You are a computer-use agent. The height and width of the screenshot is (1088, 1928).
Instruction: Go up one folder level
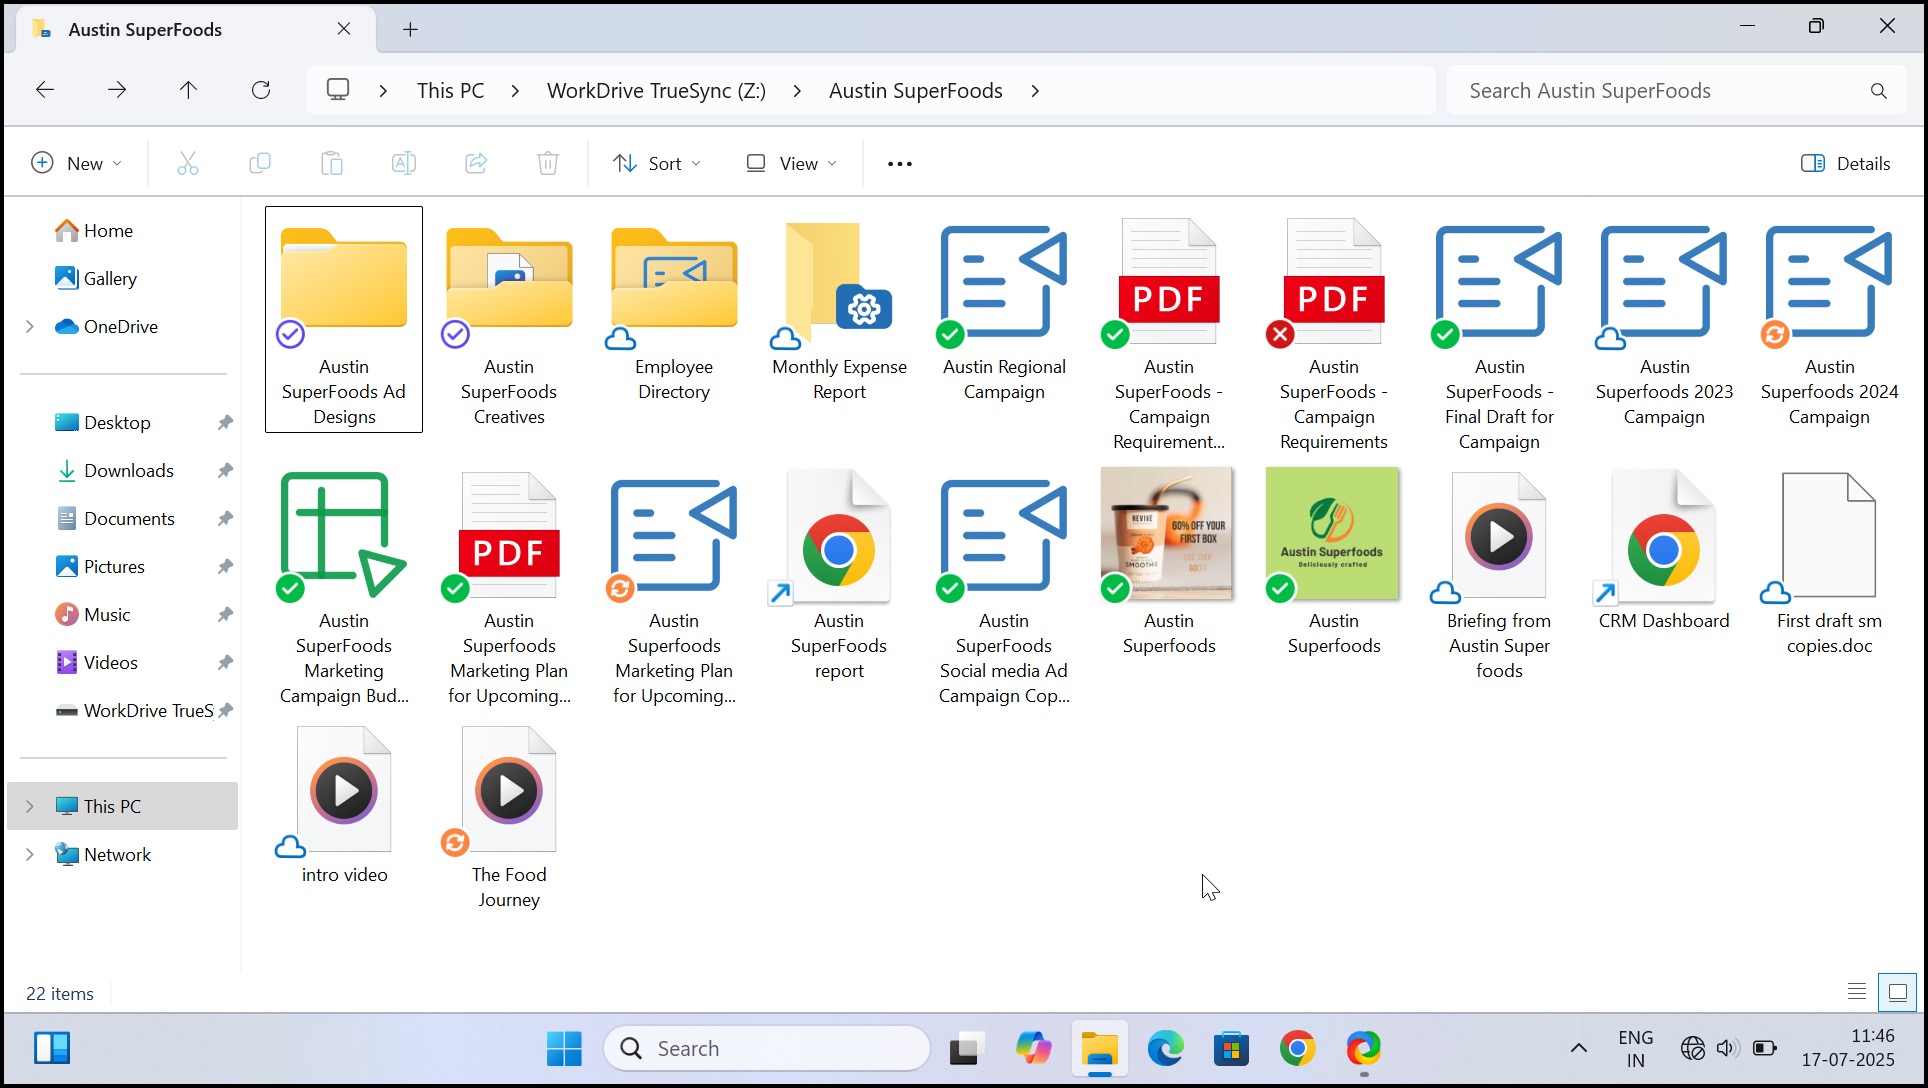pos(188,90)
